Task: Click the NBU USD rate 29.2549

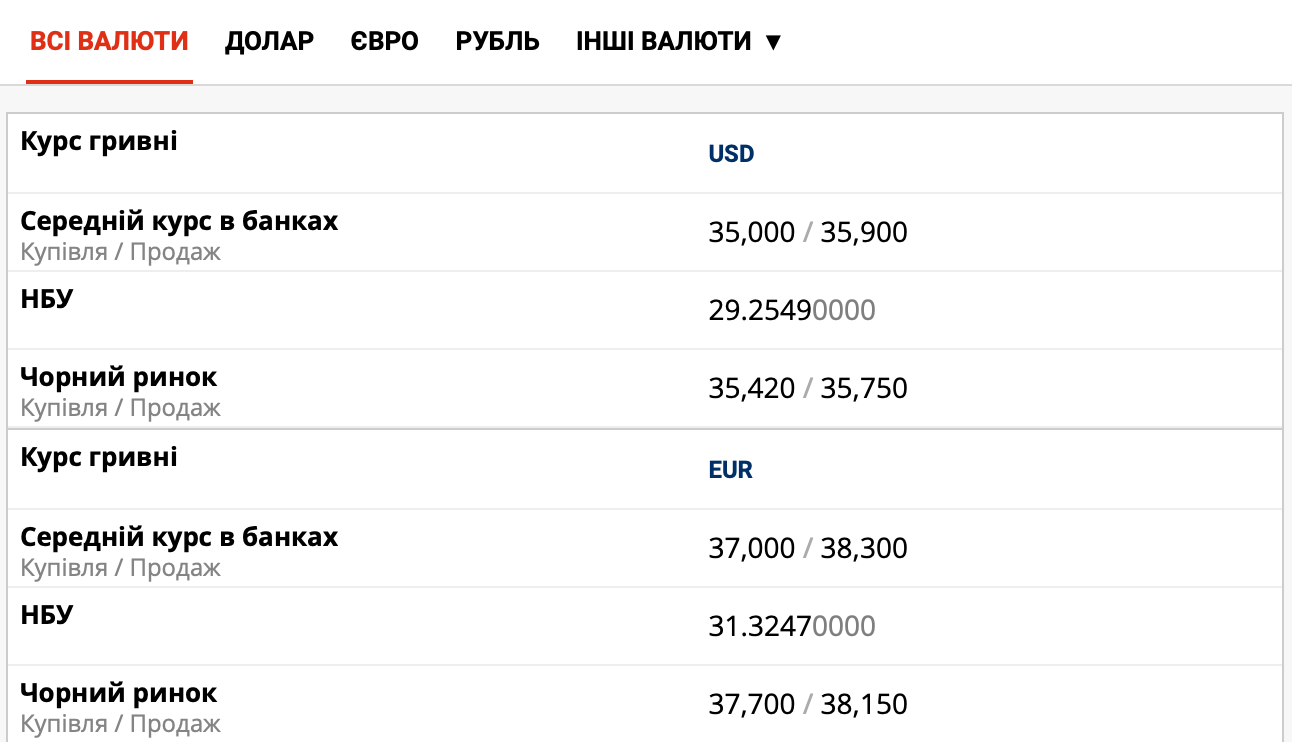Action: pyautogui.click(x=791, y=311)
